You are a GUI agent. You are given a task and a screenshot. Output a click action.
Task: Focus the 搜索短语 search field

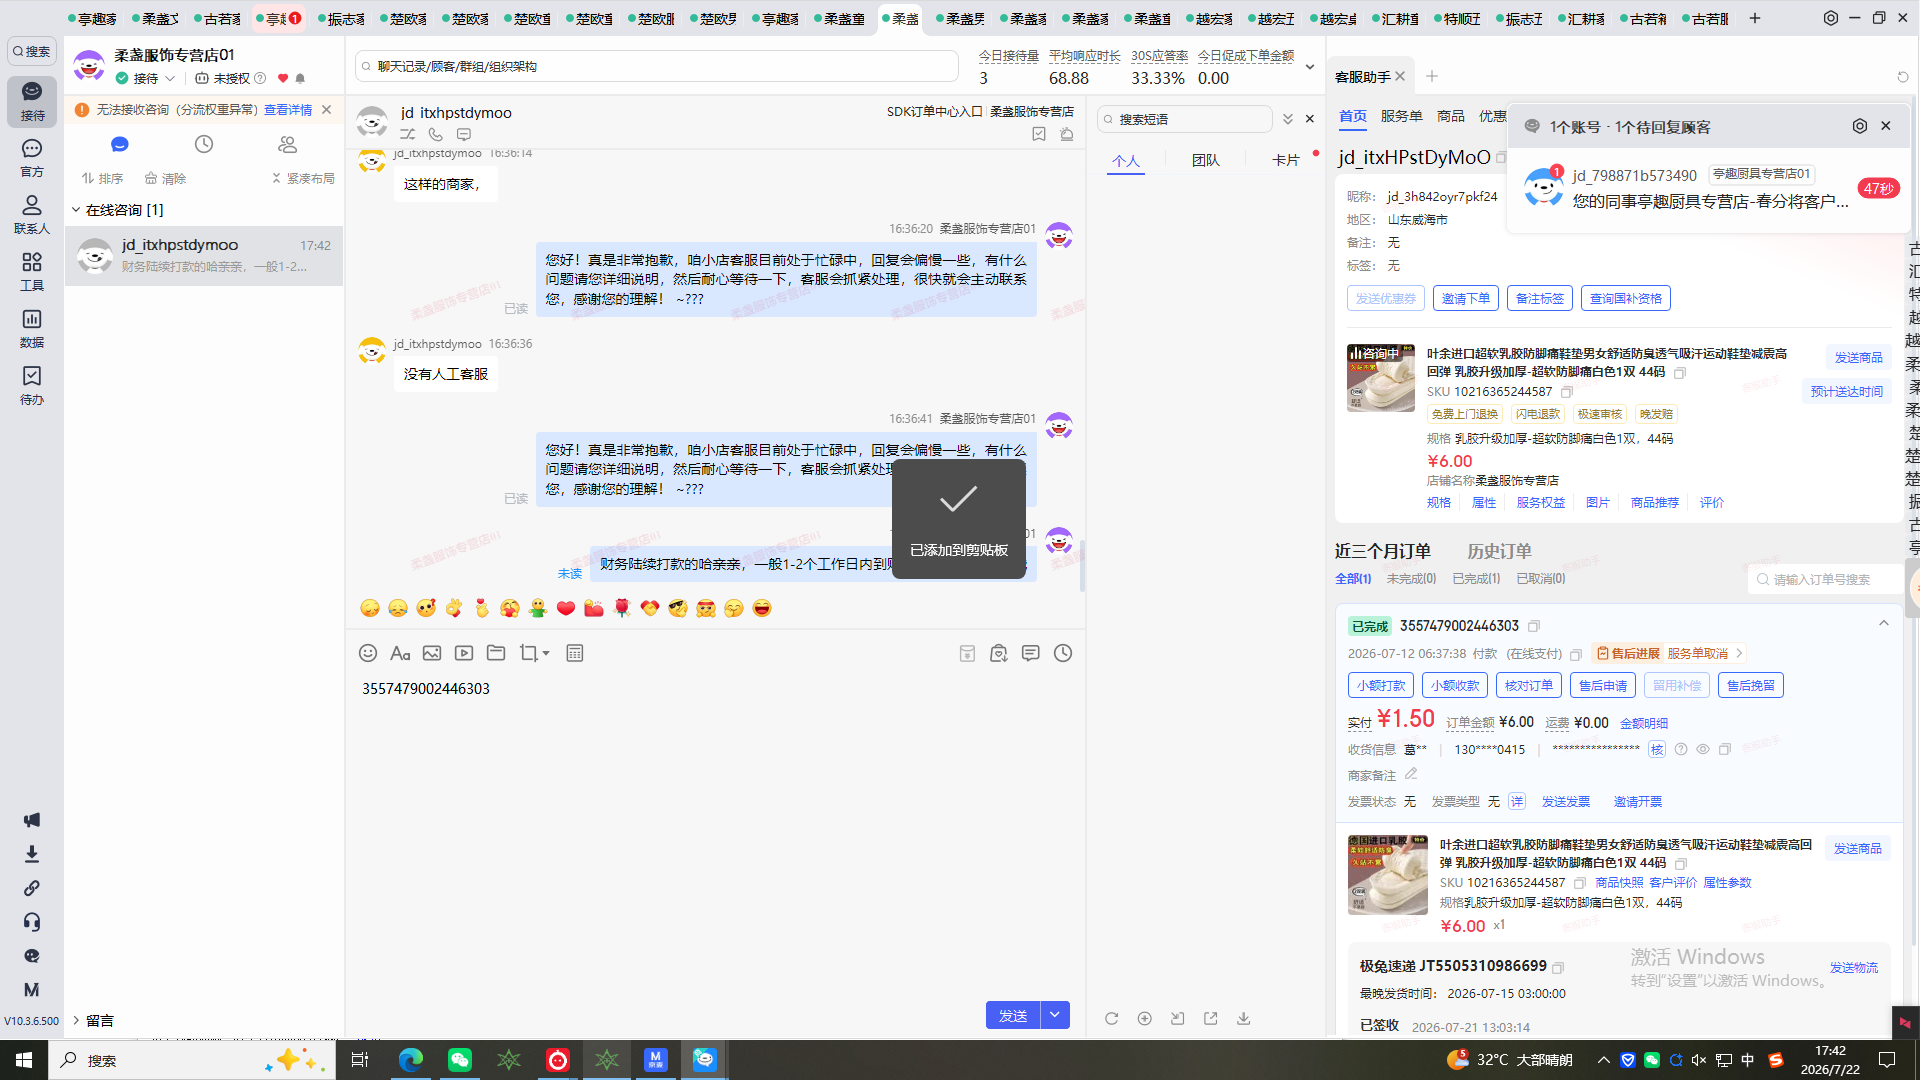pyautogui.click(x=1186, y=119)
